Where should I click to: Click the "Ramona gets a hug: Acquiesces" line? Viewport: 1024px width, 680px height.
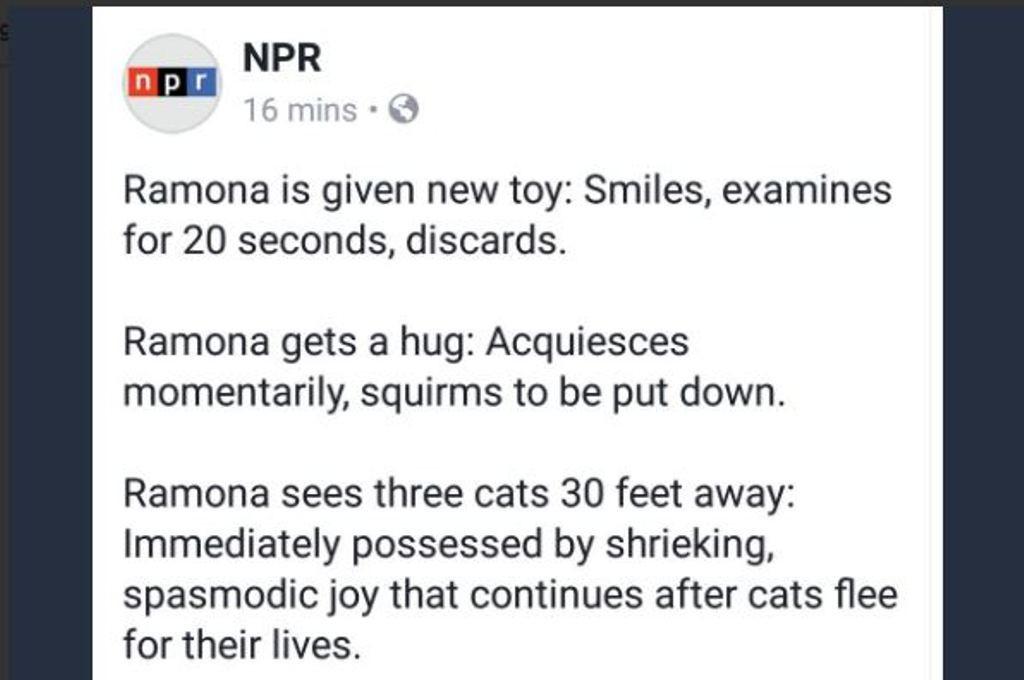click(x=406, y=343)
